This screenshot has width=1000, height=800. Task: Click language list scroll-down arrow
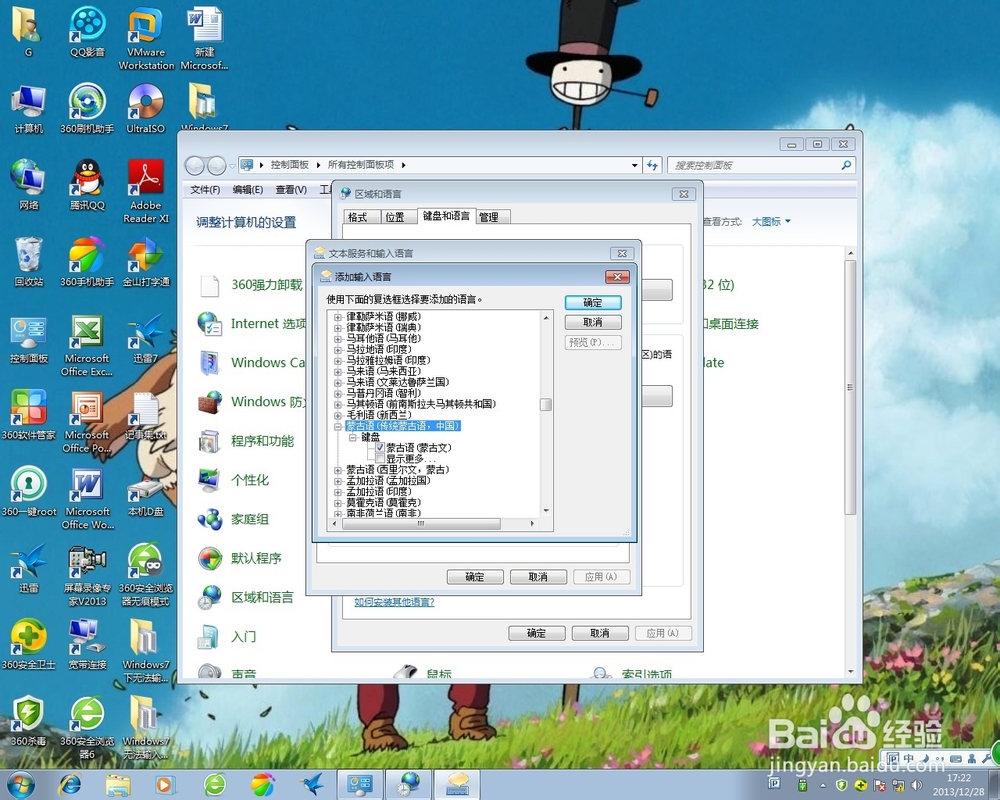pos(546,511)
